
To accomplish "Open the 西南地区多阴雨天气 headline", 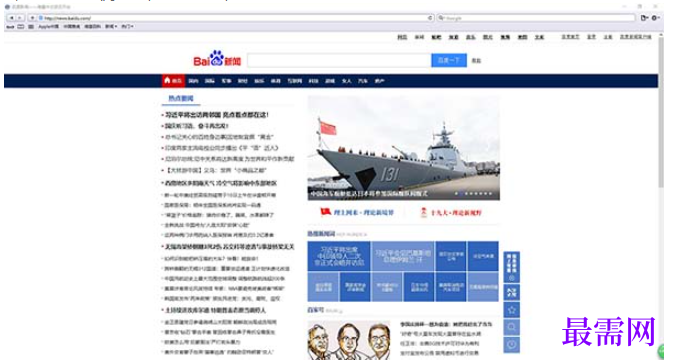I will pyautogui.click(x=221, y=183).
